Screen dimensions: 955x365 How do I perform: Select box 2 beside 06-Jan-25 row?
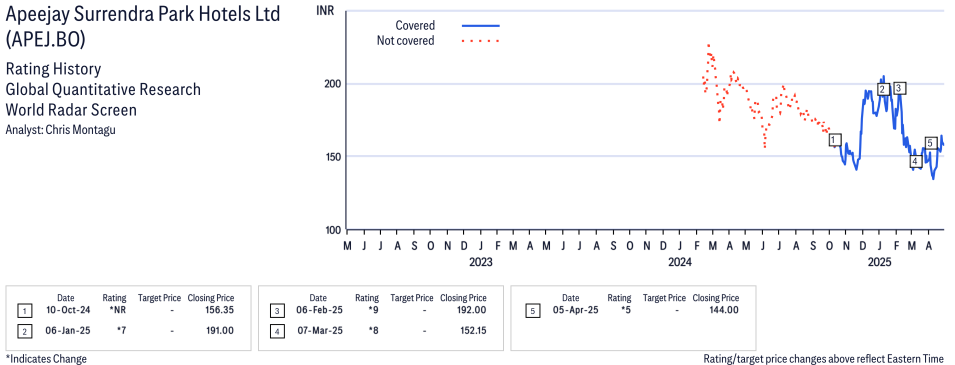point(24,331)
